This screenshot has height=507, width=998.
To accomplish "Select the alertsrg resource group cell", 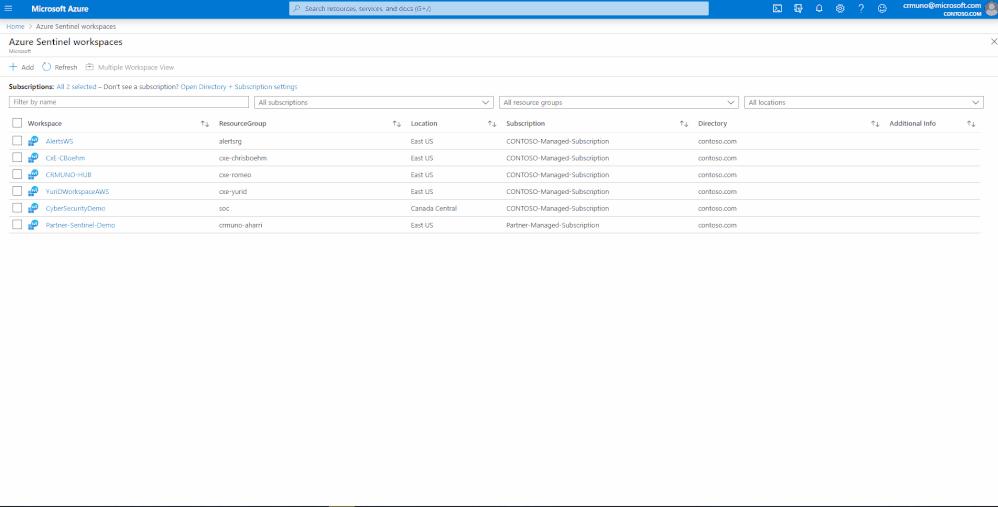I will [x=230, y=141].
